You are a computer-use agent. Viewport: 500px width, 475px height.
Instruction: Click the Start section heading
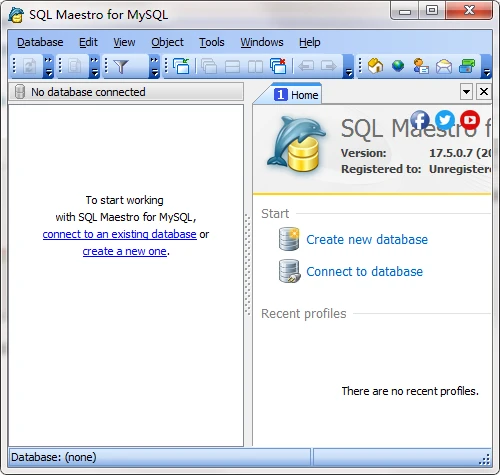point(275,213)
